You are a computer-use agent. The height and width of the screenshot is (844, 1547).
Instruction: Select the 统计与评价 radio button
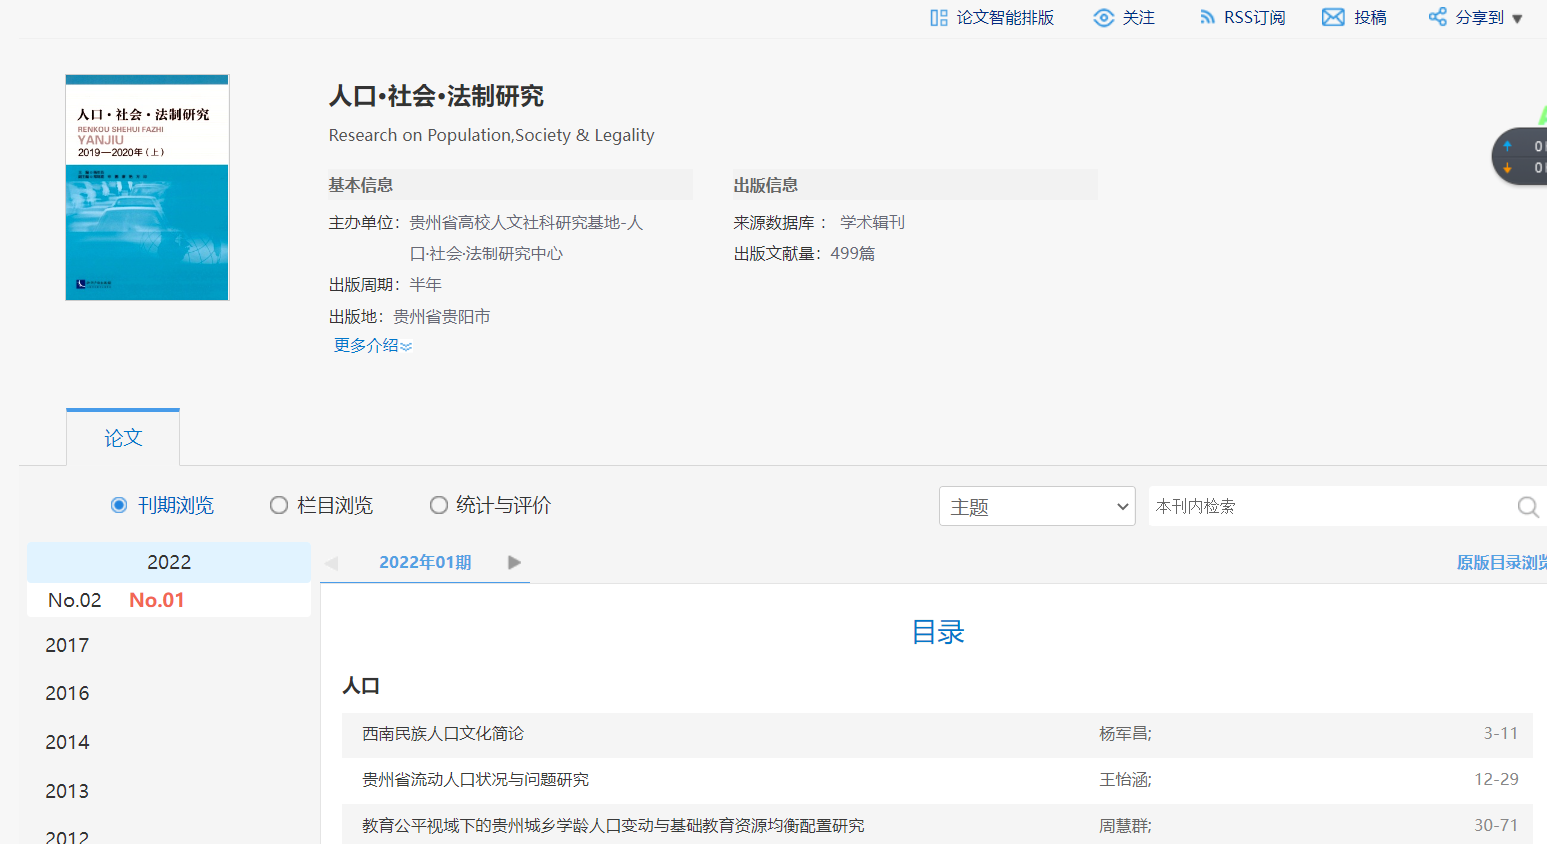[438, 506]
